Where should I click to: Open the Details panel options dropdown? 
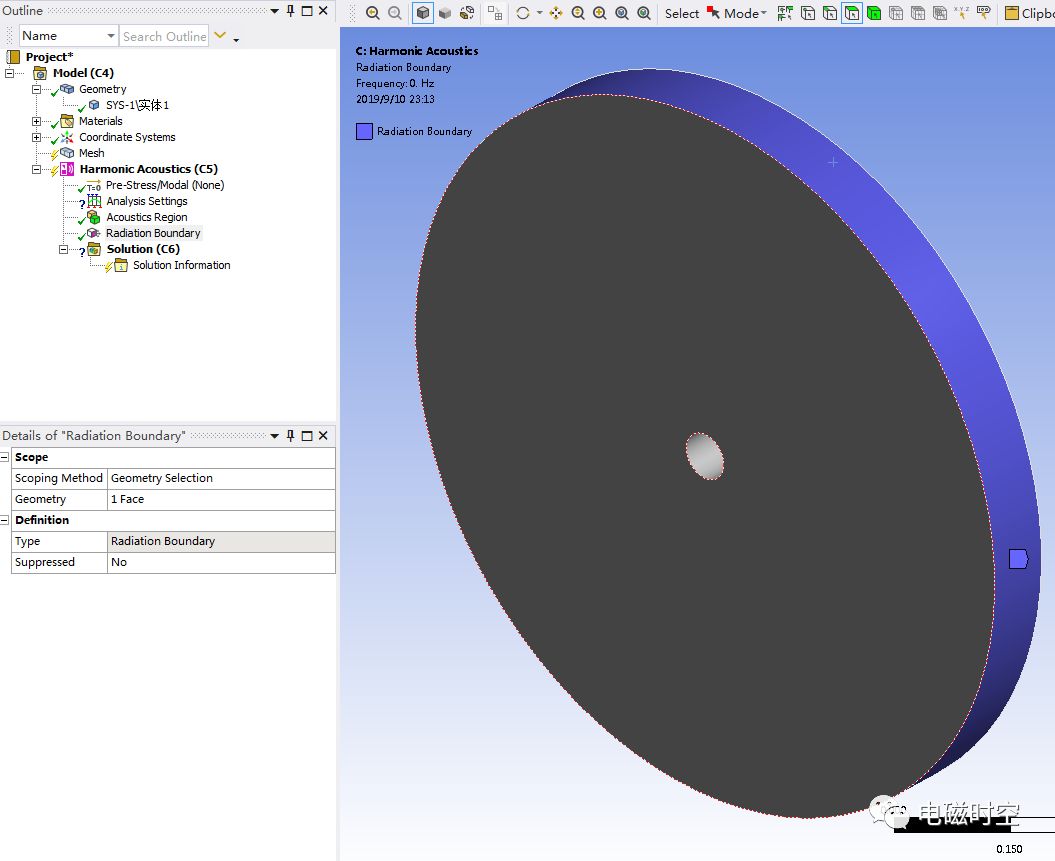pos(275,436)
